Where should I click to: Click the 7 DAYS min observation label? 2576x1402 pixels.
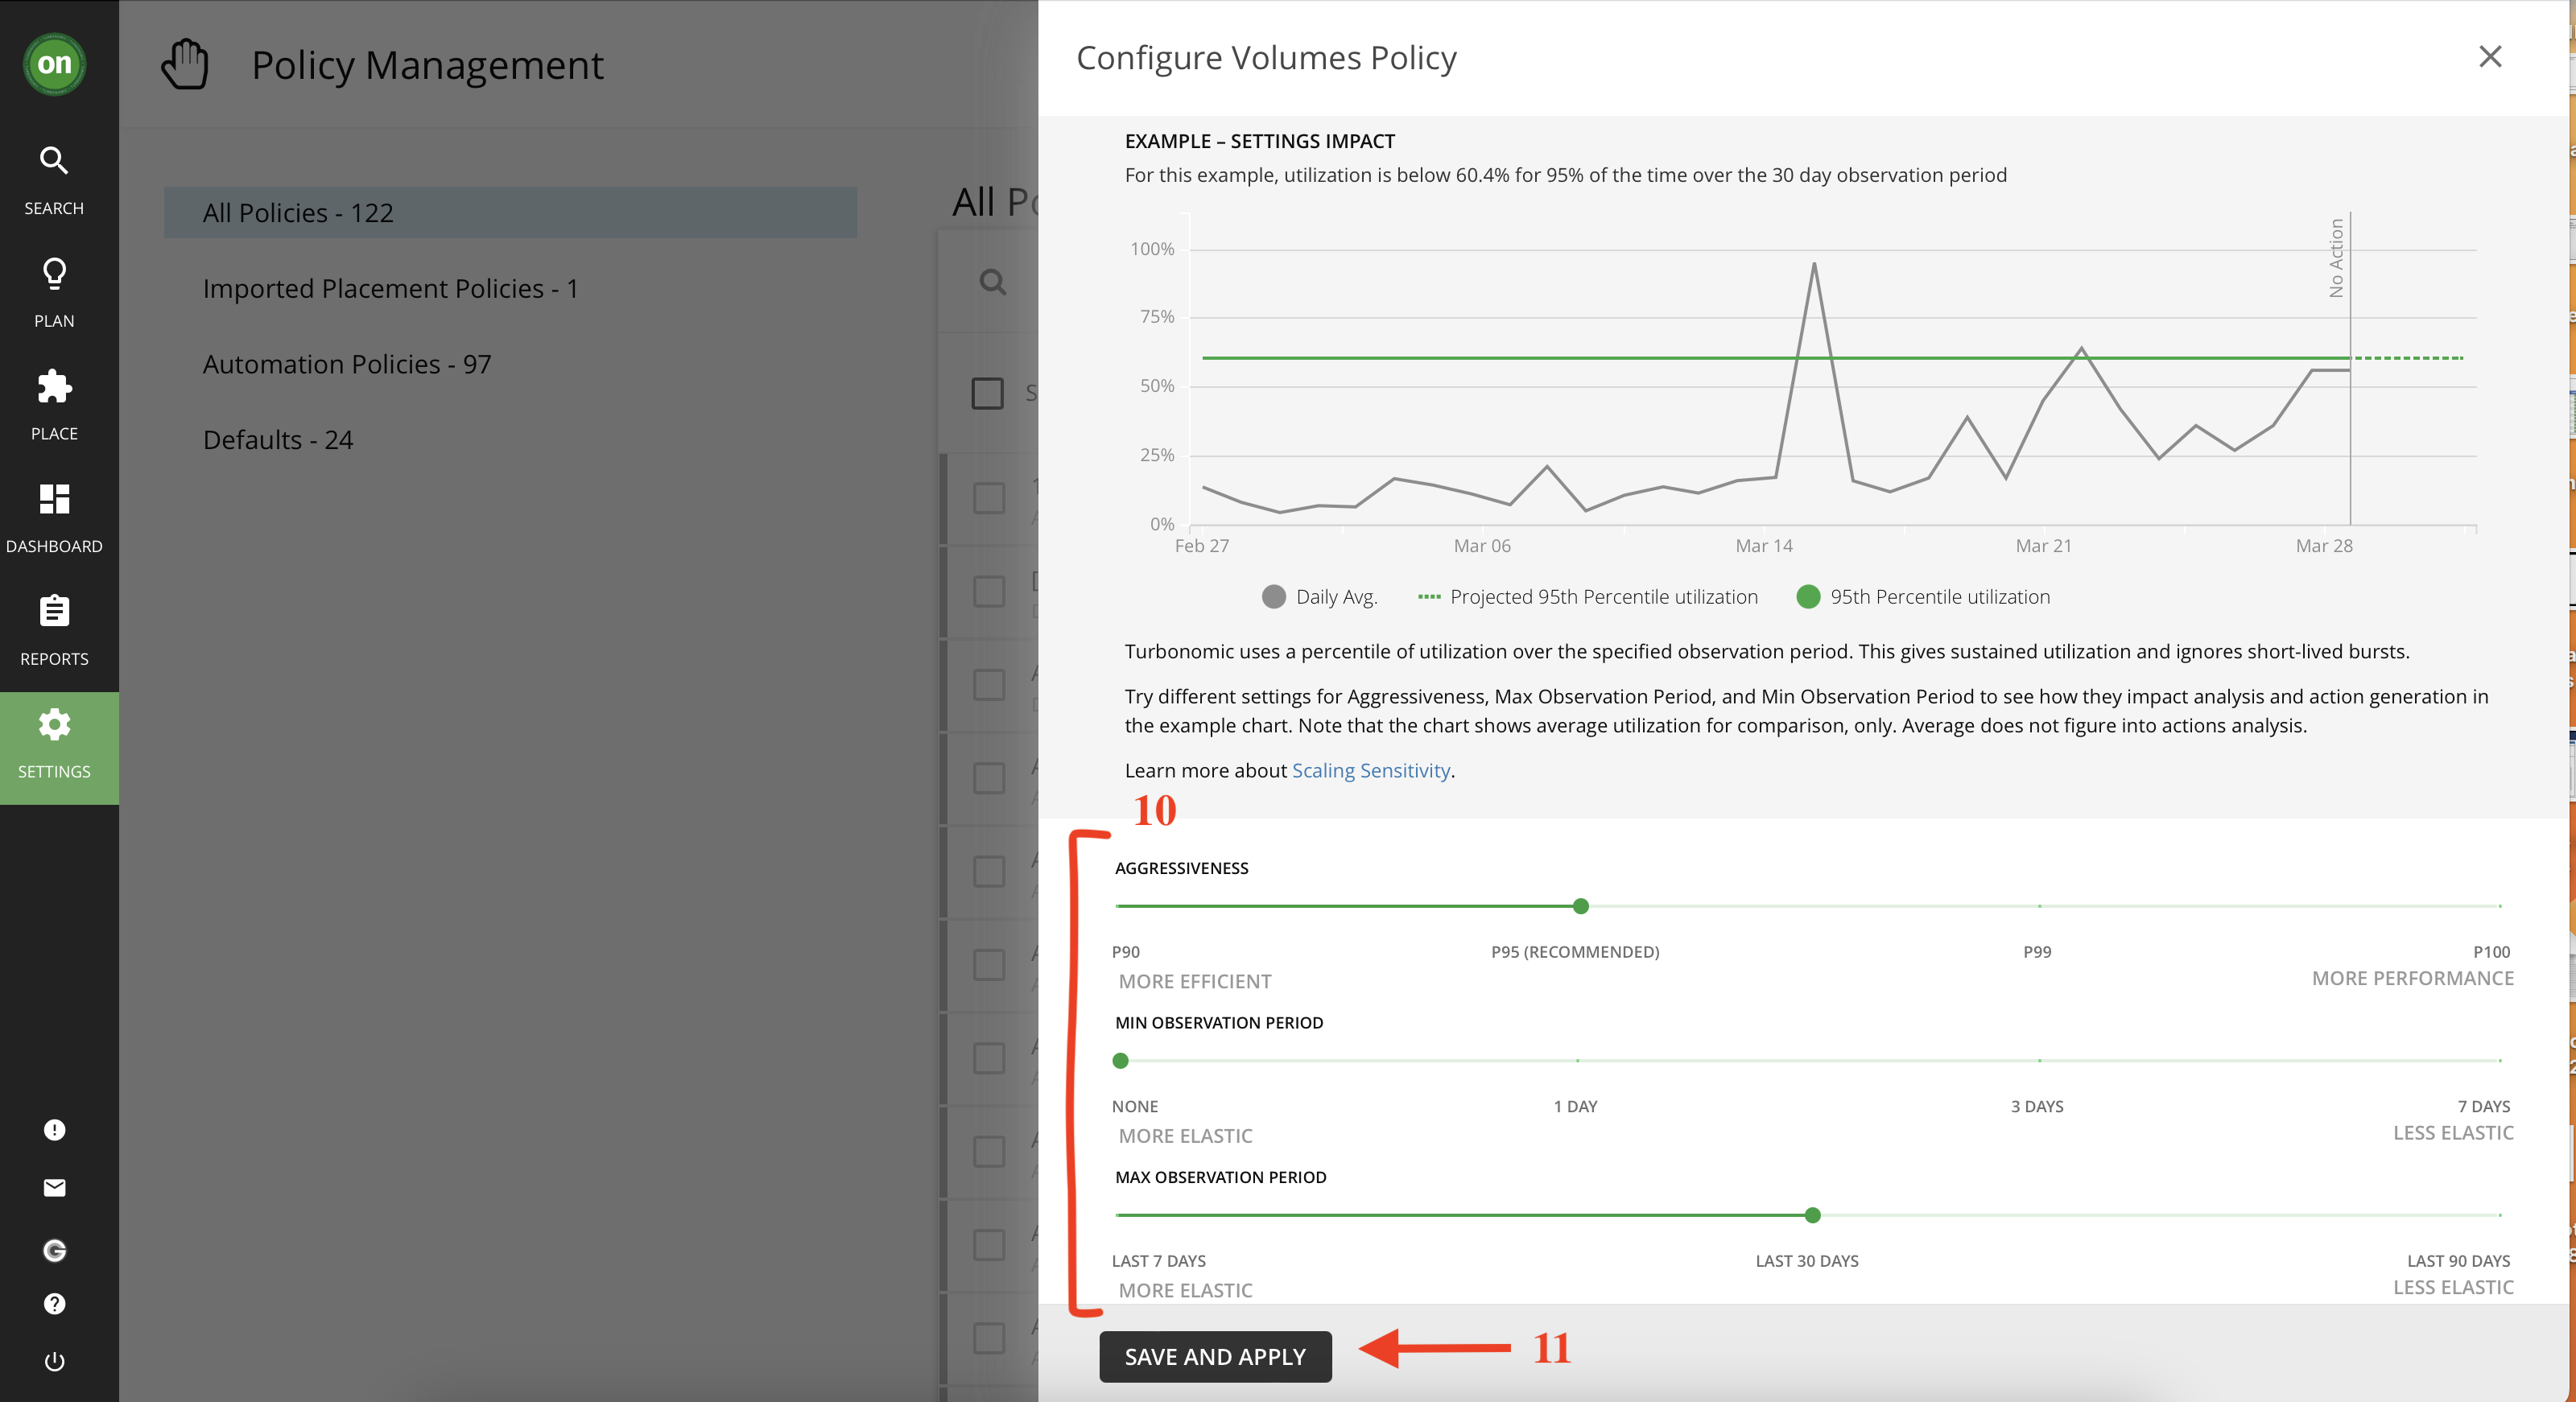(x=2484, y=1107)
